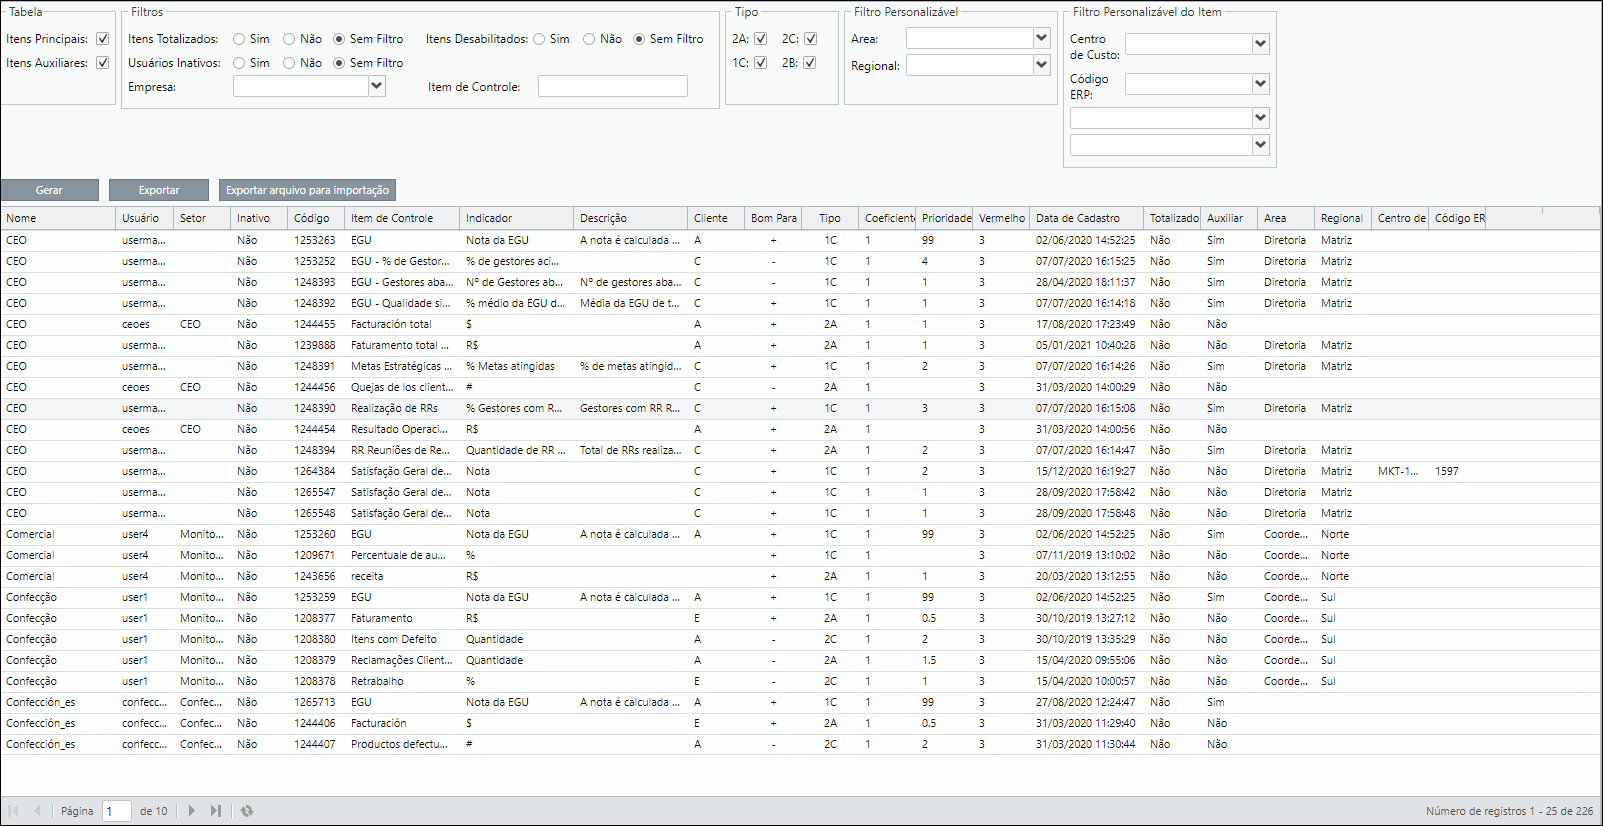Open the last unlabeled item filter dropdown
Screen dimensions: 1603x826
pyautogui.click(x=1260, y=145)
